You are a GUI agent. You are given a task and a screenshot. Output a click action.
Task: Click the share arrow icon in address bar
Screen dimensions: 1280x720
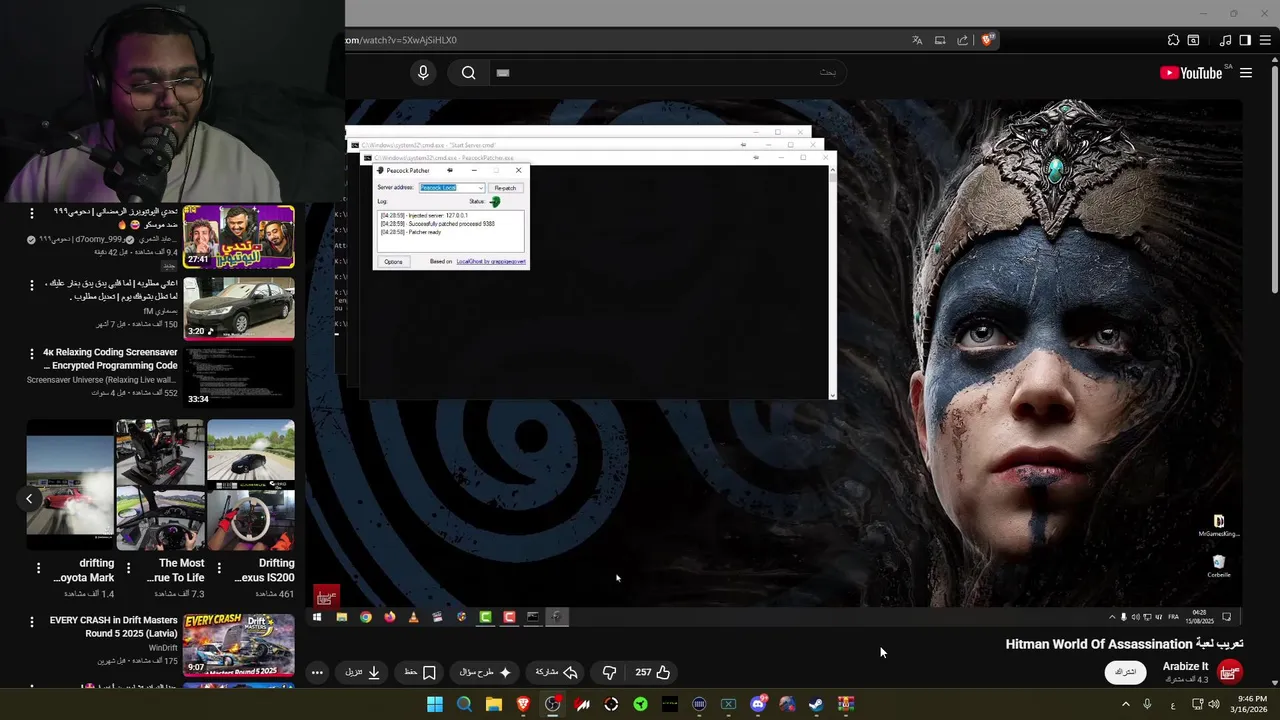[962, 40]
